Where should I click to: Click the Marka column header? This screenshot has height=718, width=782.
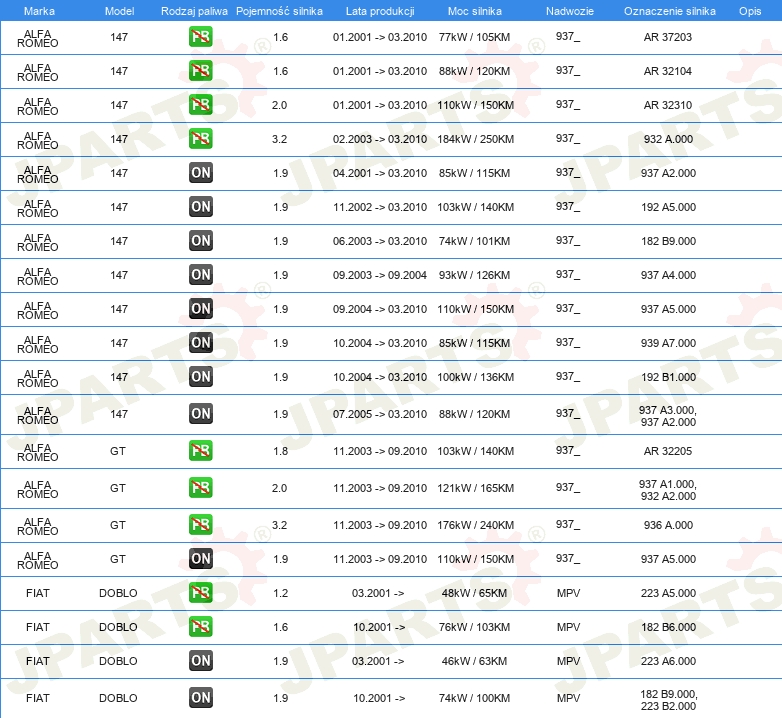39,11
